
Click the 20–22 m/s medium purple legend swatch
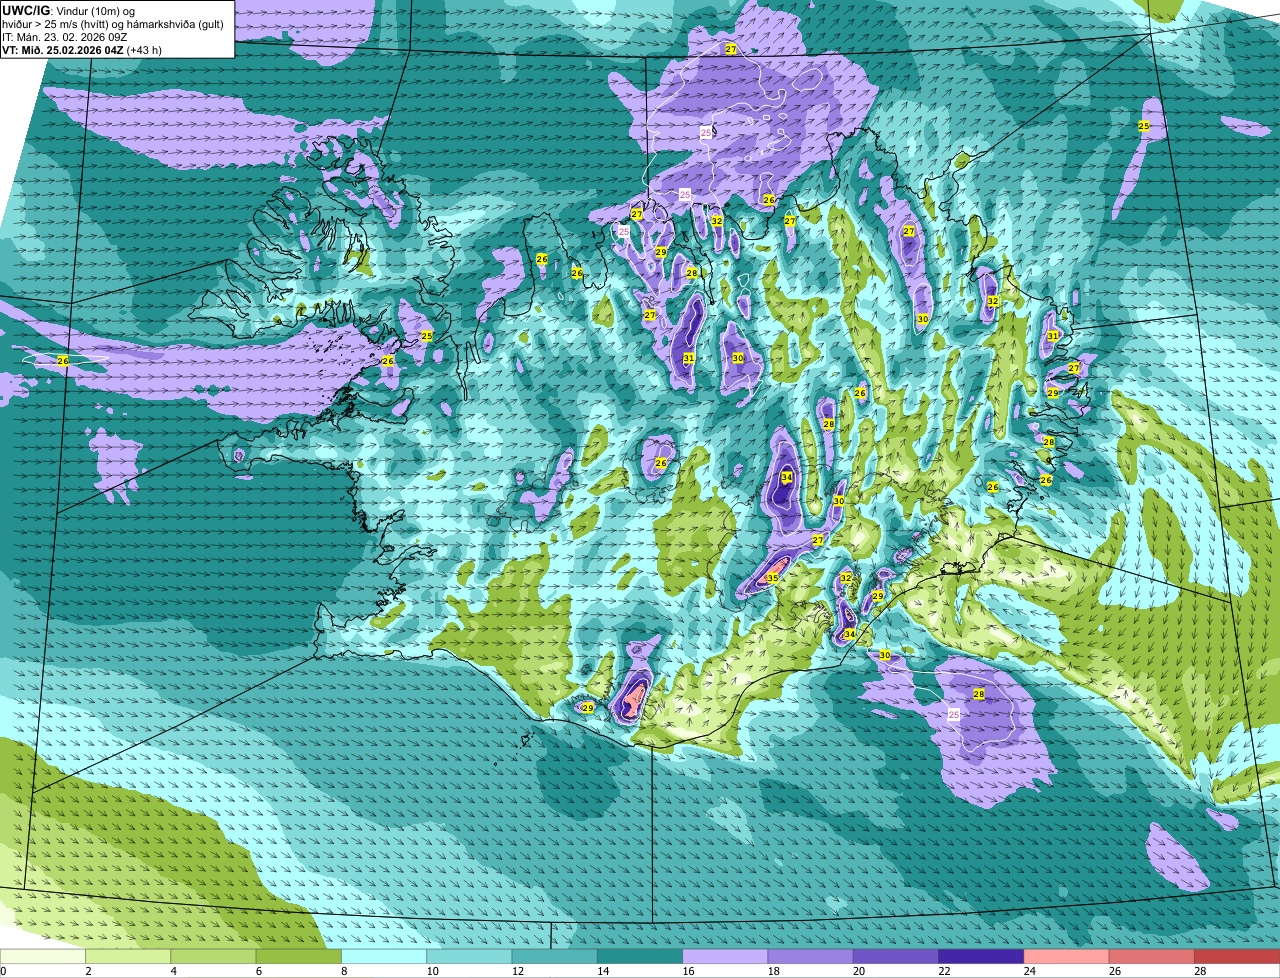pyautogui.click(x=896, y=956)
